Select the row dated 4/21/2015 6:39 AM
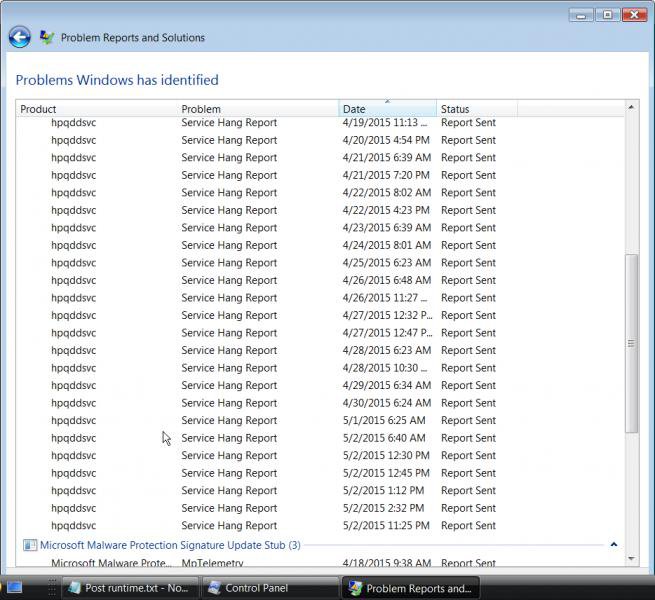 (x=320, y=158)
